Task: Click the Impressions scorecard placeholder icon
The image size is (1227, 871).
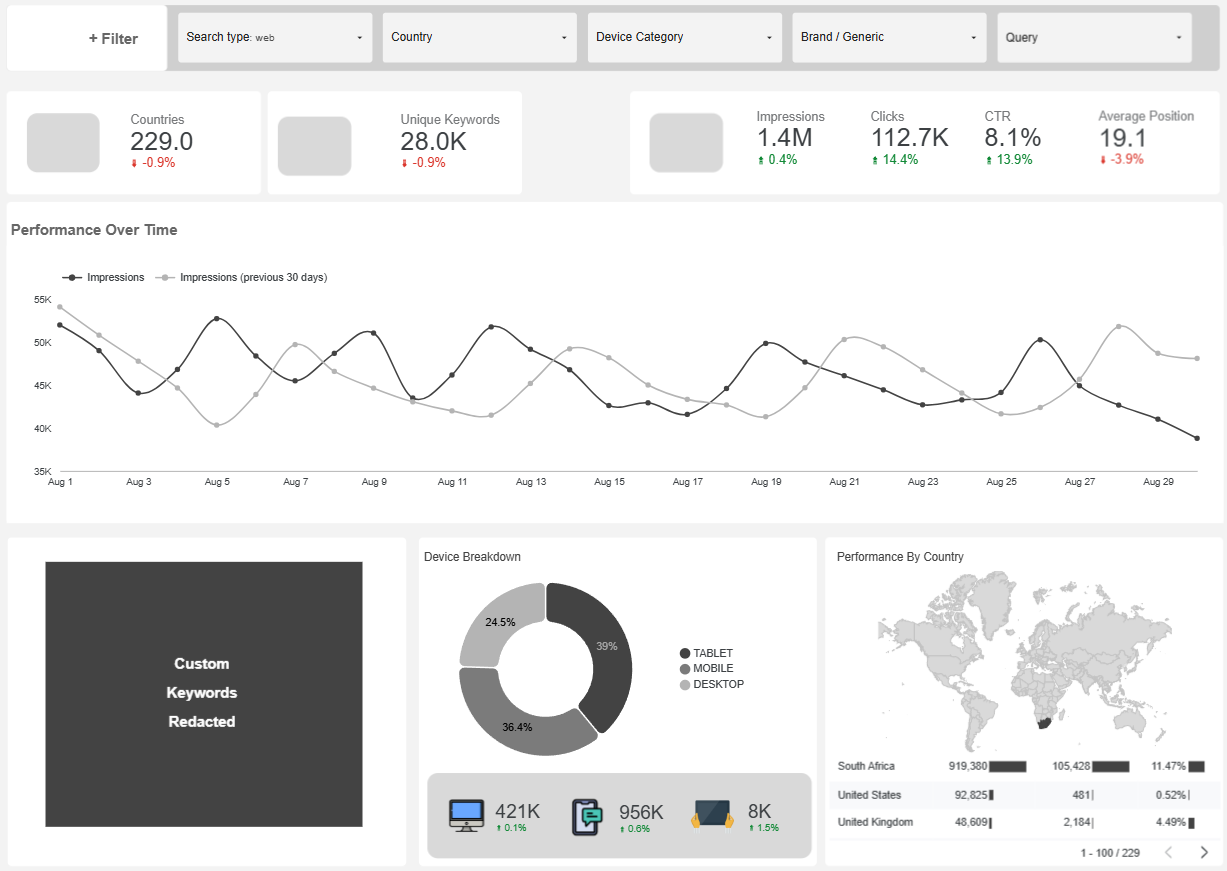Action: tap(686, 142)
